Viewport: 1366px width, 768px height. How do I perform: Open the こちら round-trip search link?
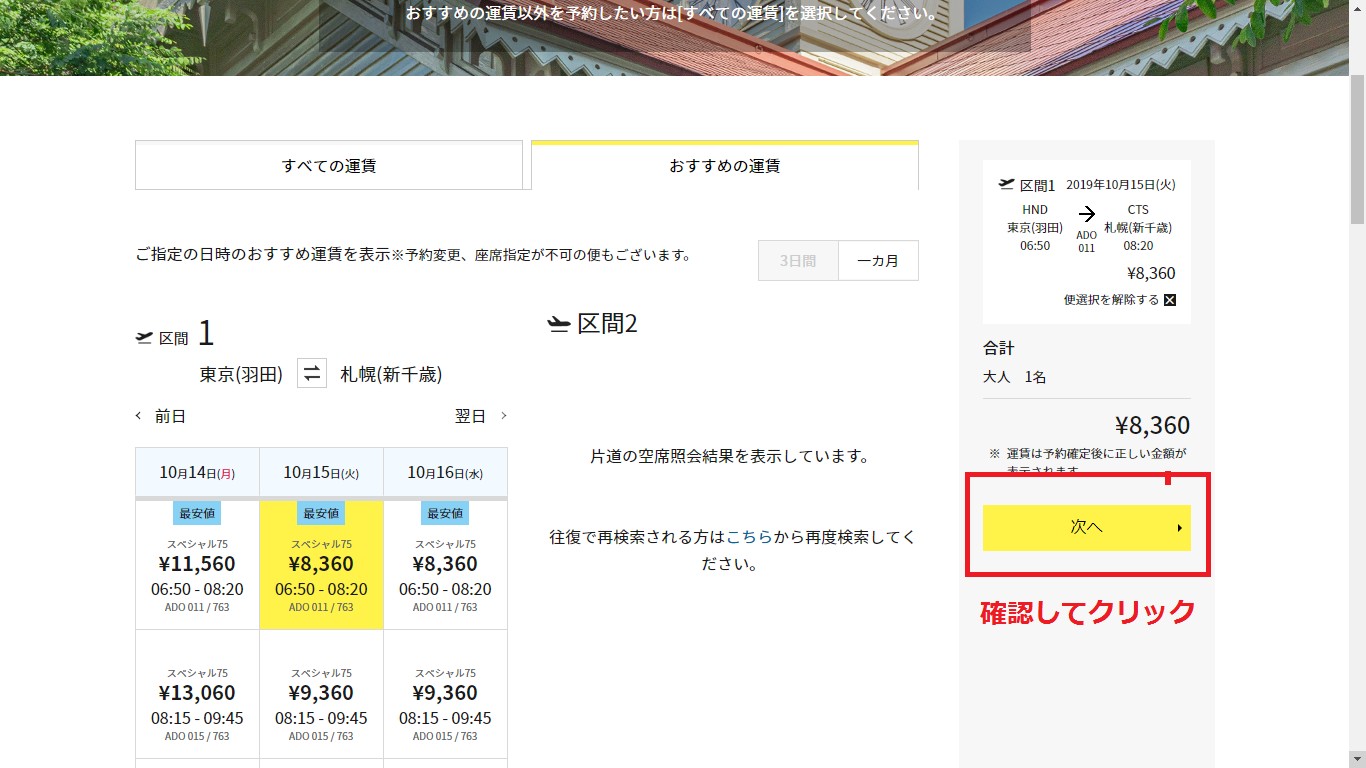tap(749, 537)
